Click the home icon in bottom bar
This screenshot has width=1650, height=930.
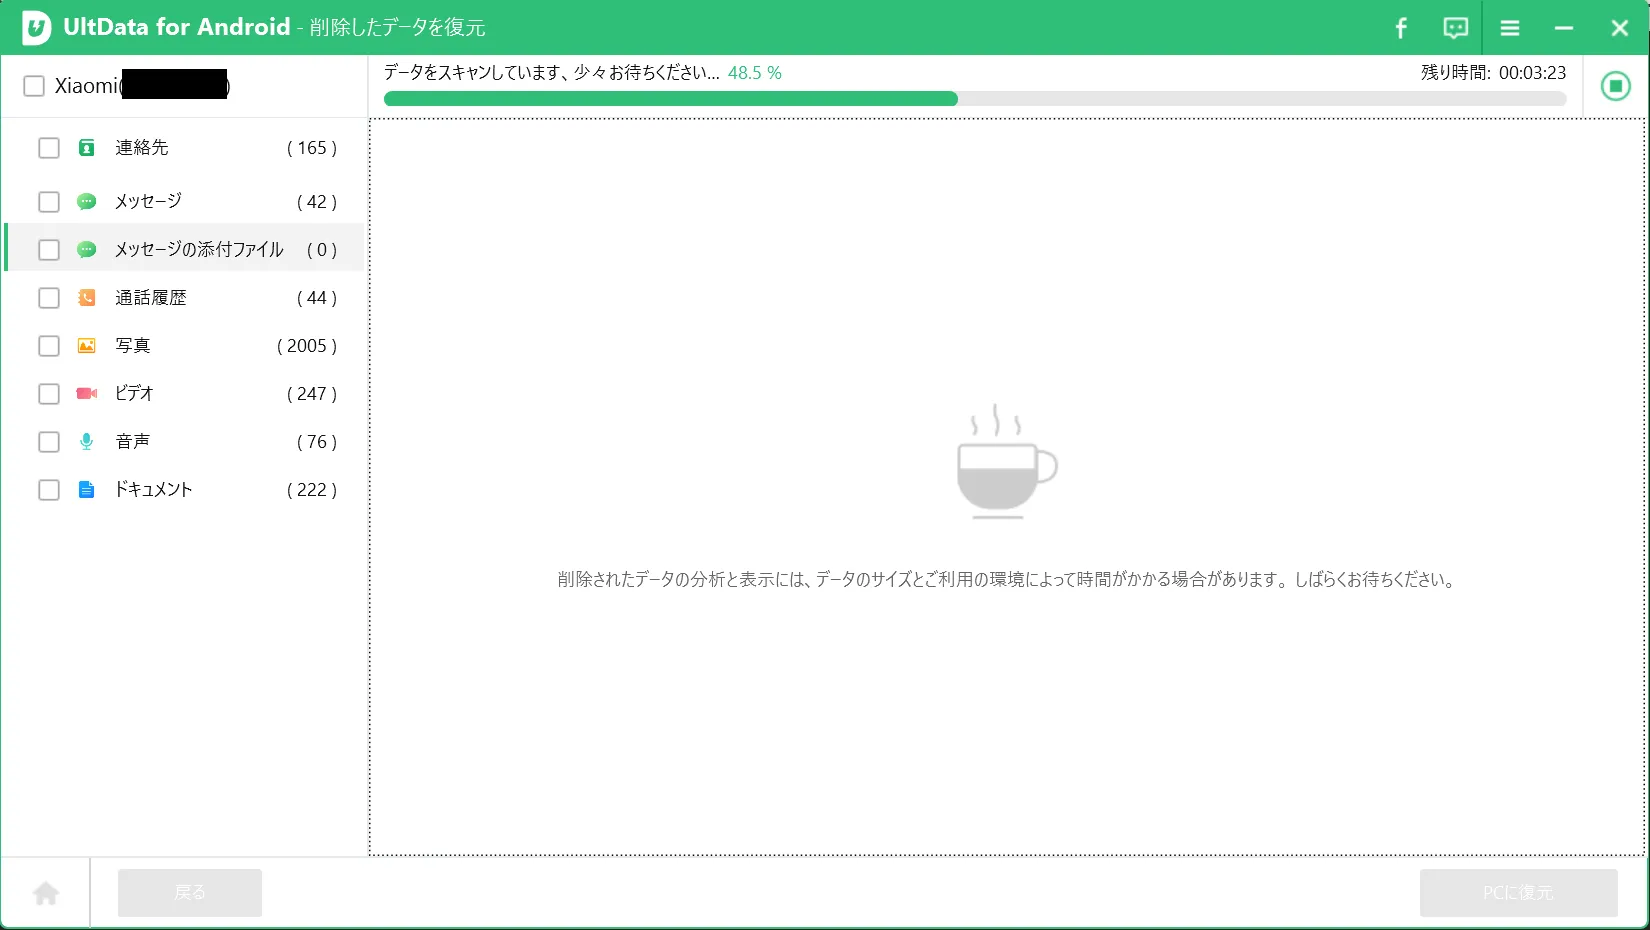[45, 891]
